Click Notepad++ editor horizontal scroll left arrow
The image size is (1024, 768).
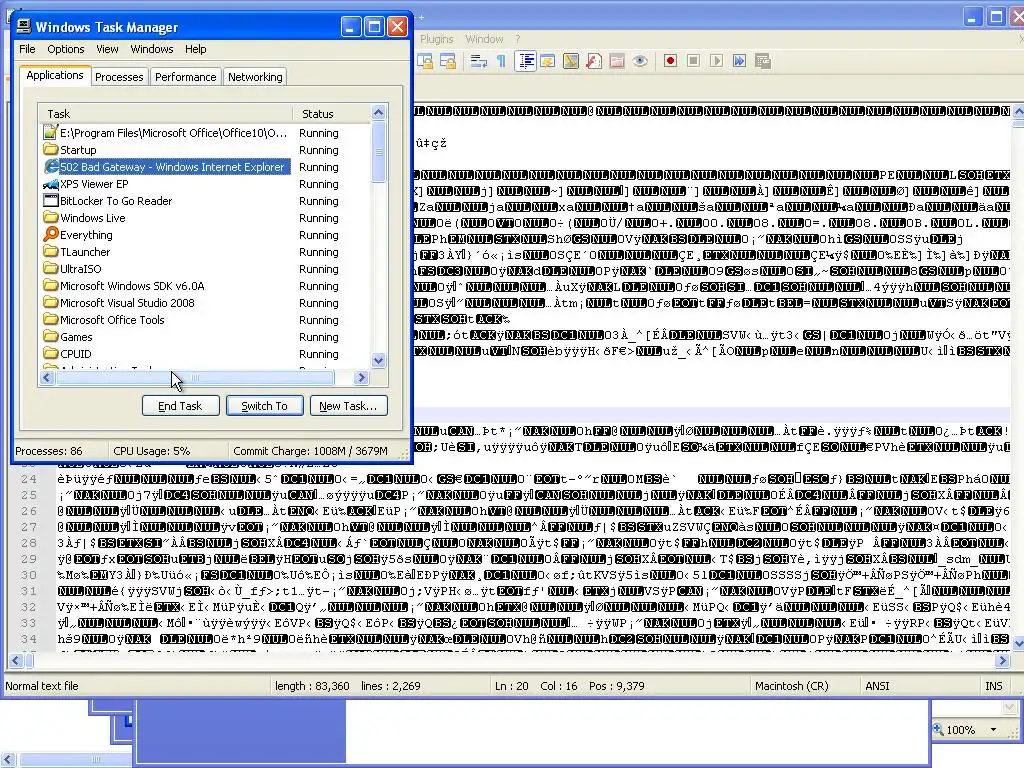coord(16,661)
